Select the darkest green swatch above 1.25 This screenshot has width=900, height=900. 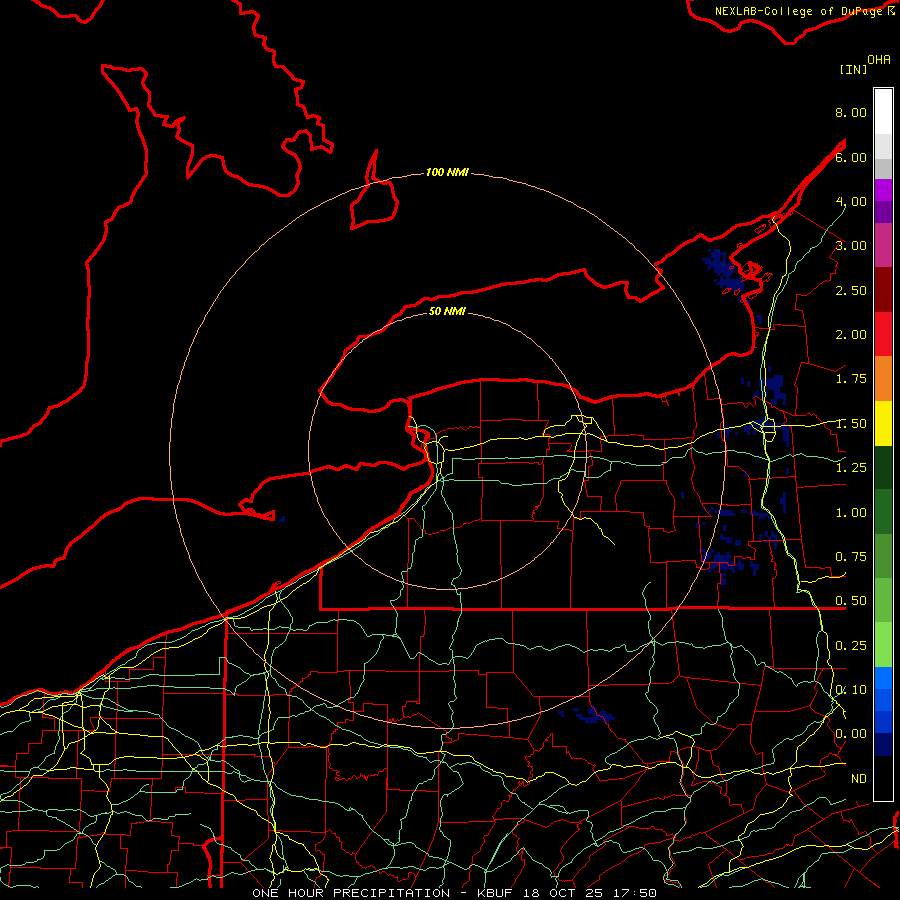[x=883, y=467]
